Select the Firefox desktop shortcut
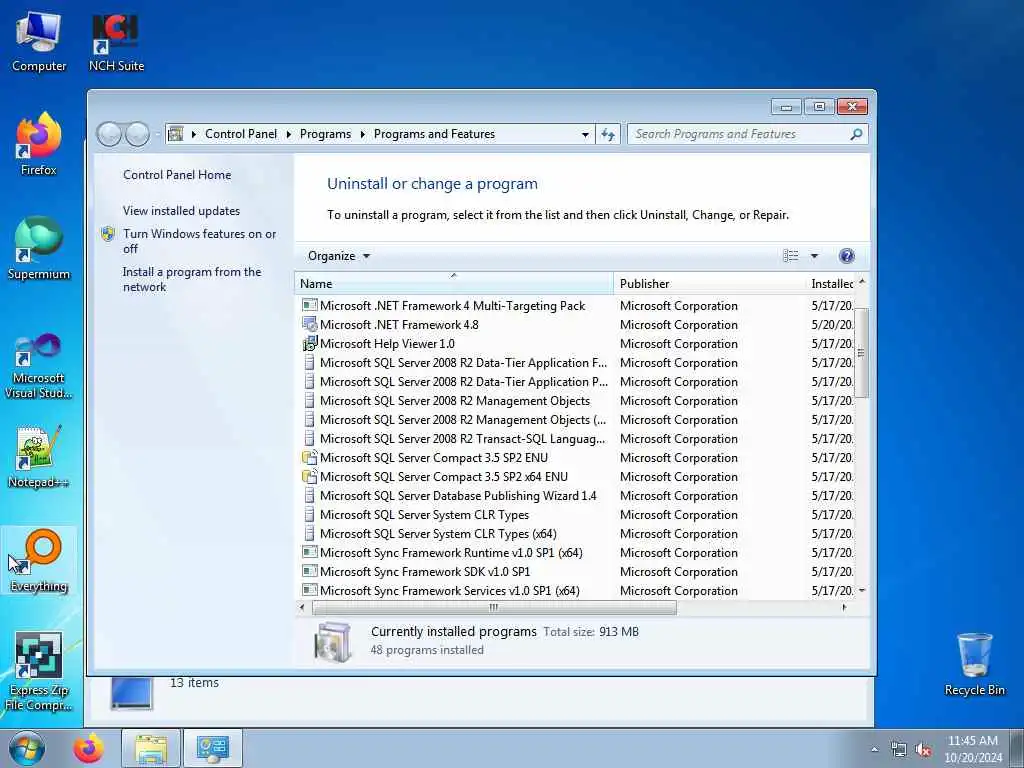 39,145
